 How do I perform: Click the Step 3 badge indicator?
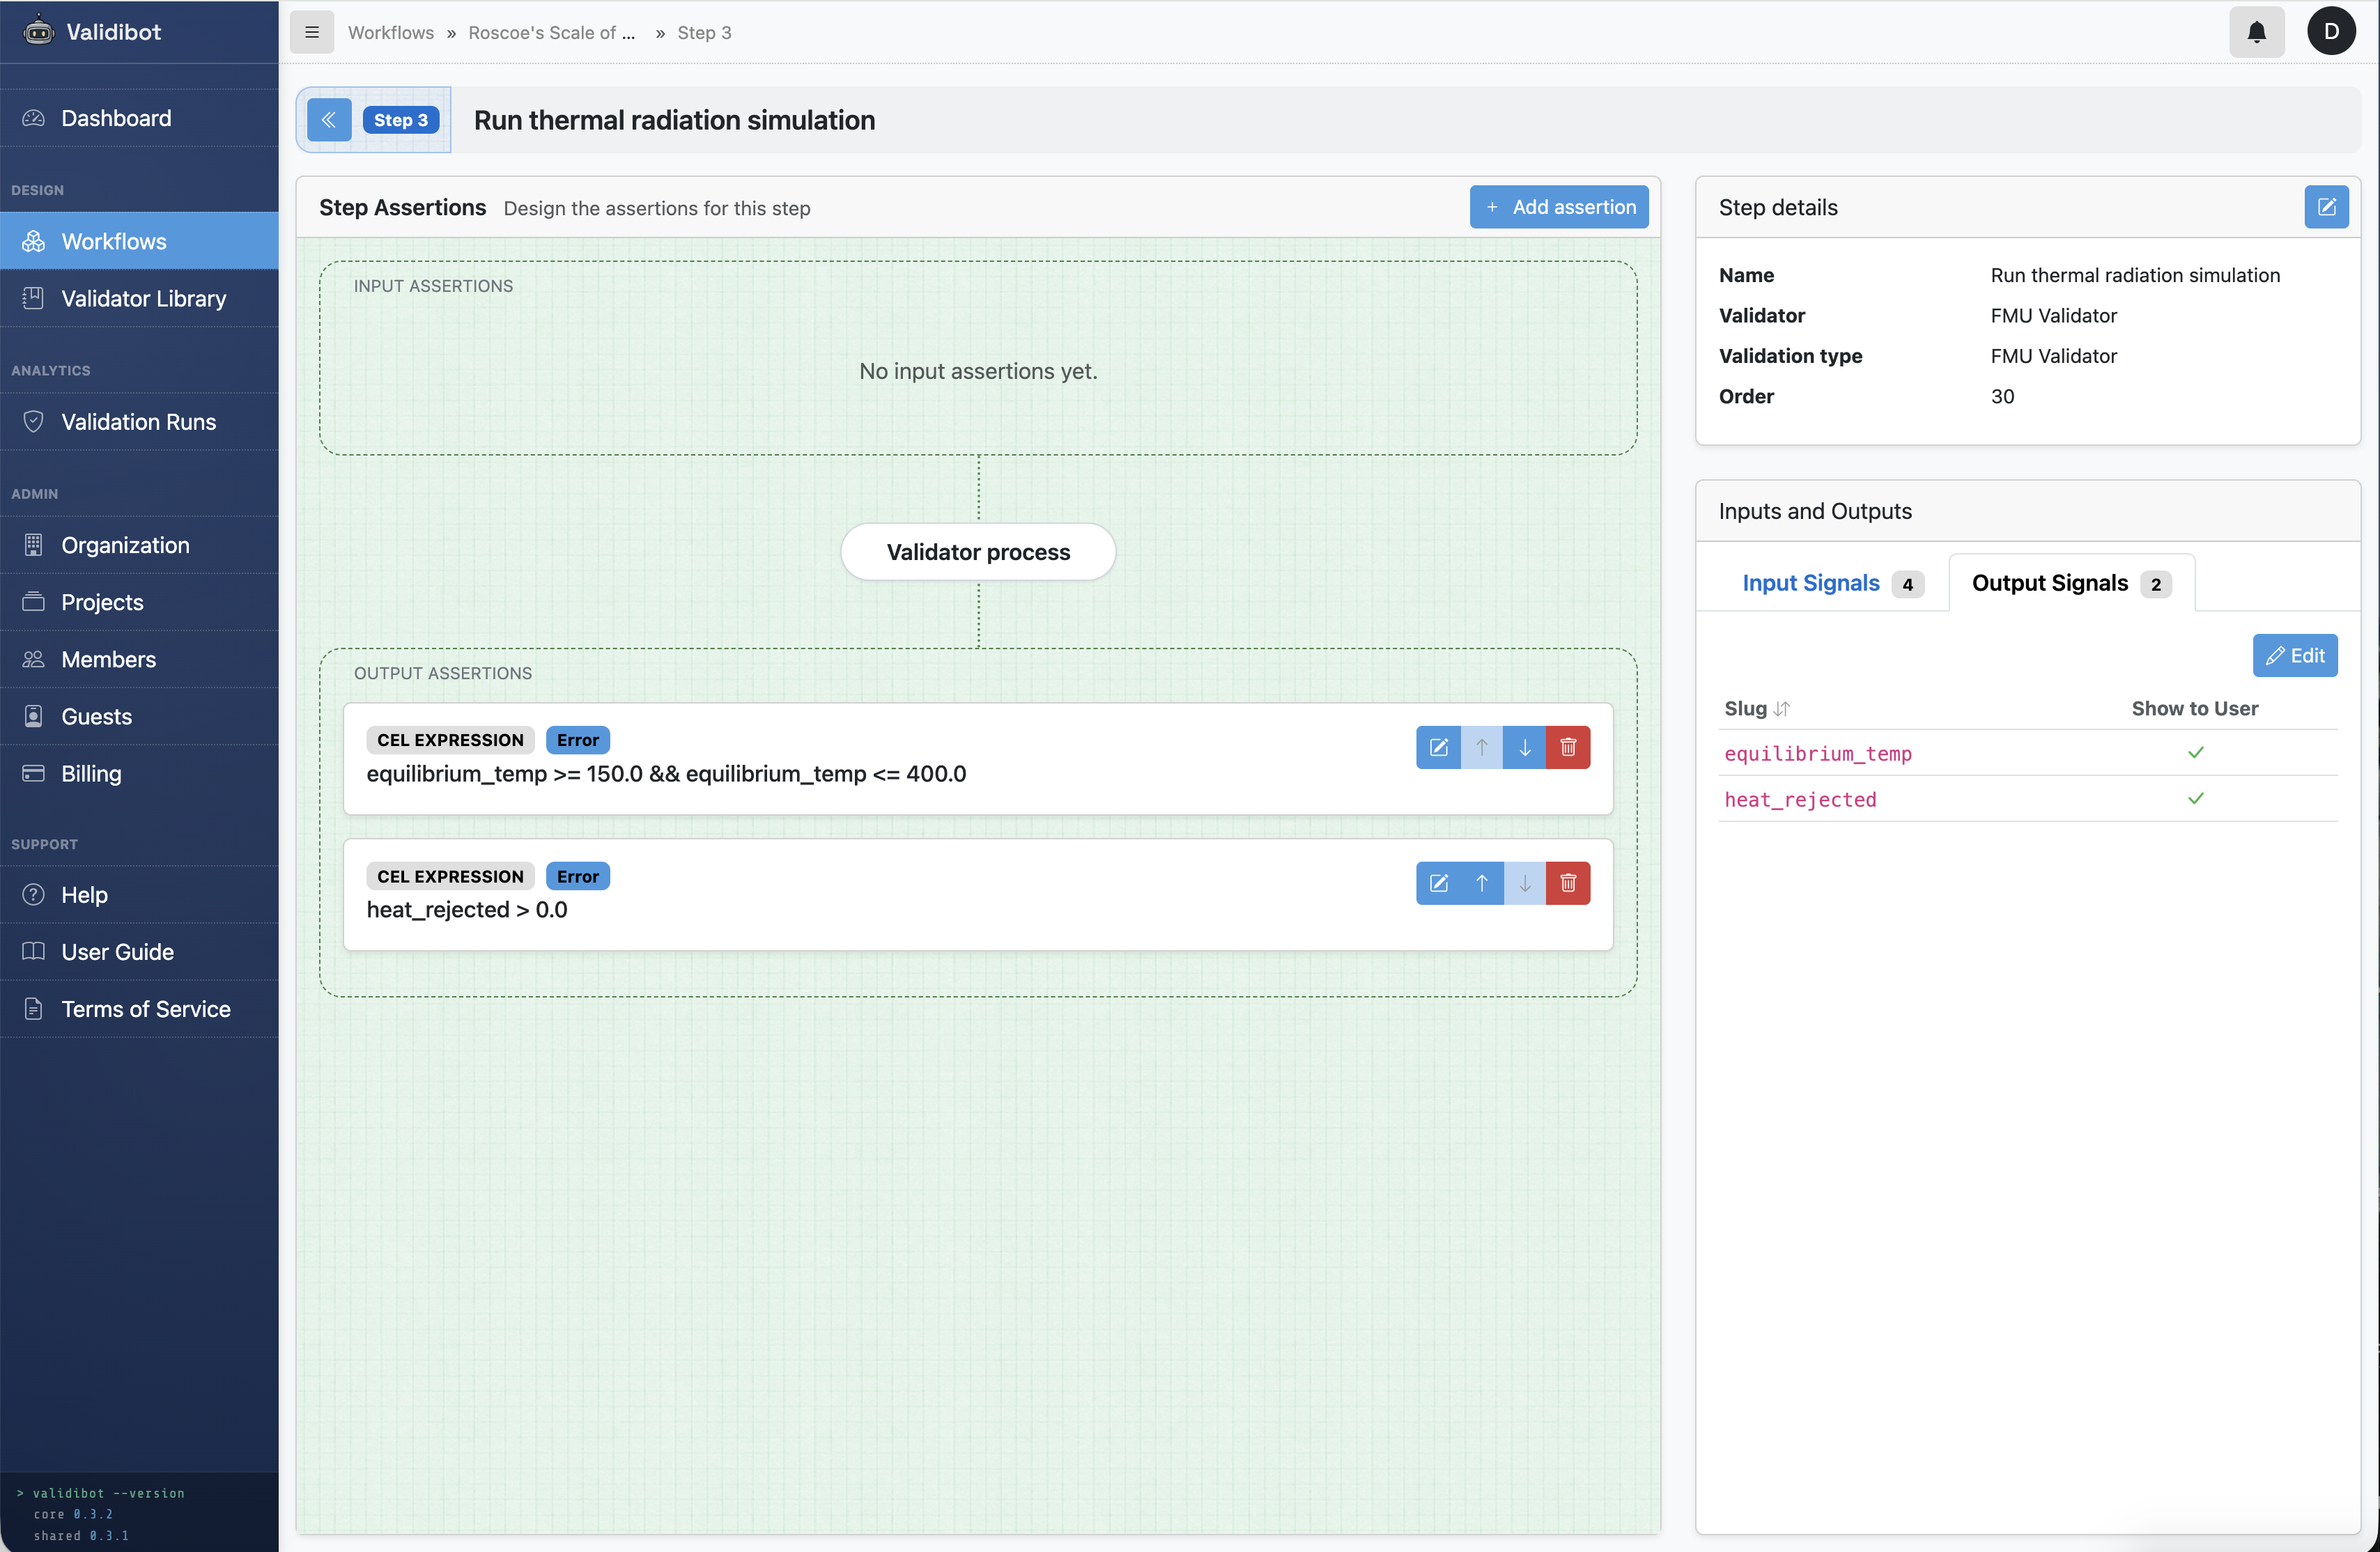pyautogui.click(x=400, y=119)
